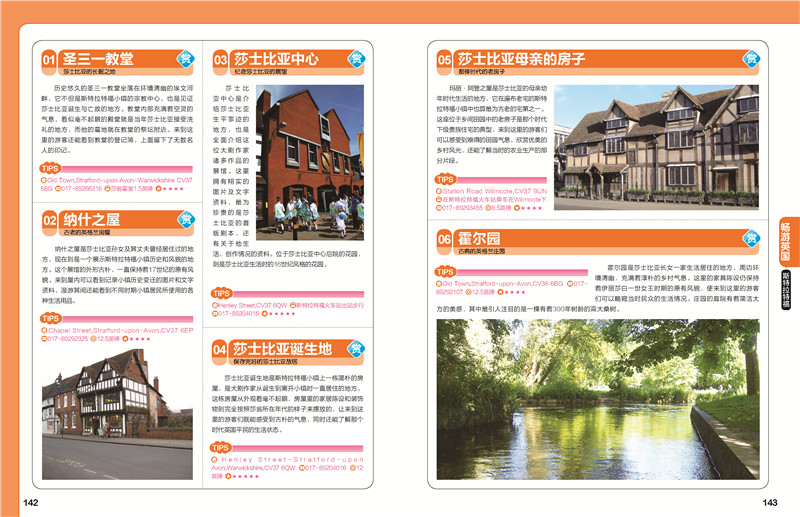Click the timber-framed 纳什之屋 street photo
The height and width of the screenshot is (517, 800).
117,414
